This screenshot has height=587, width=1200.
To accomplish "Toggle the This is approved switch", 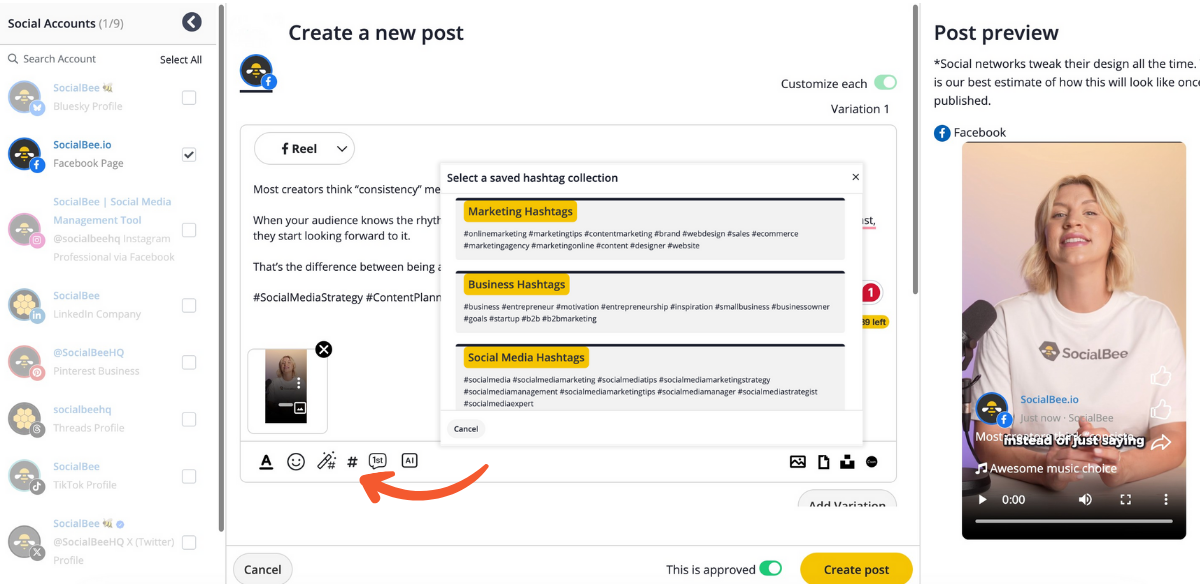I will tap(770, 569).
